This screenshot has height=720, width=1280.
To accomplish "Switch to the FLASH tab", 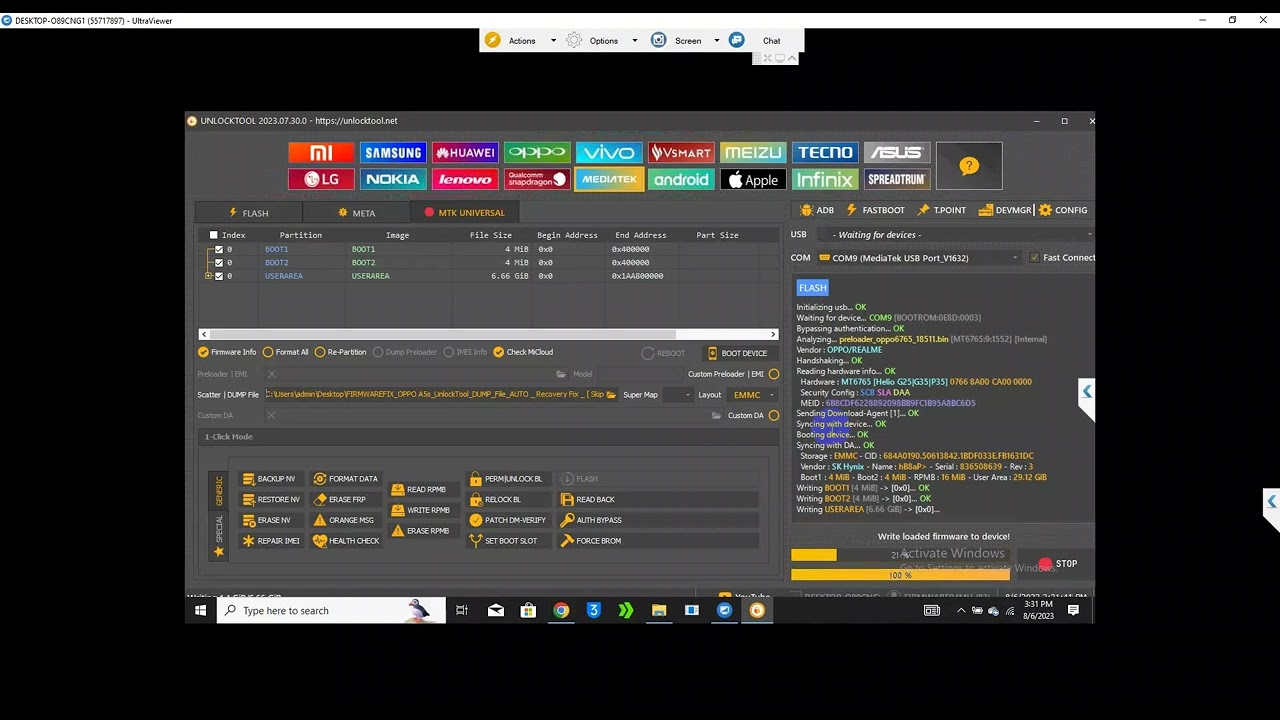I will 249,213.
